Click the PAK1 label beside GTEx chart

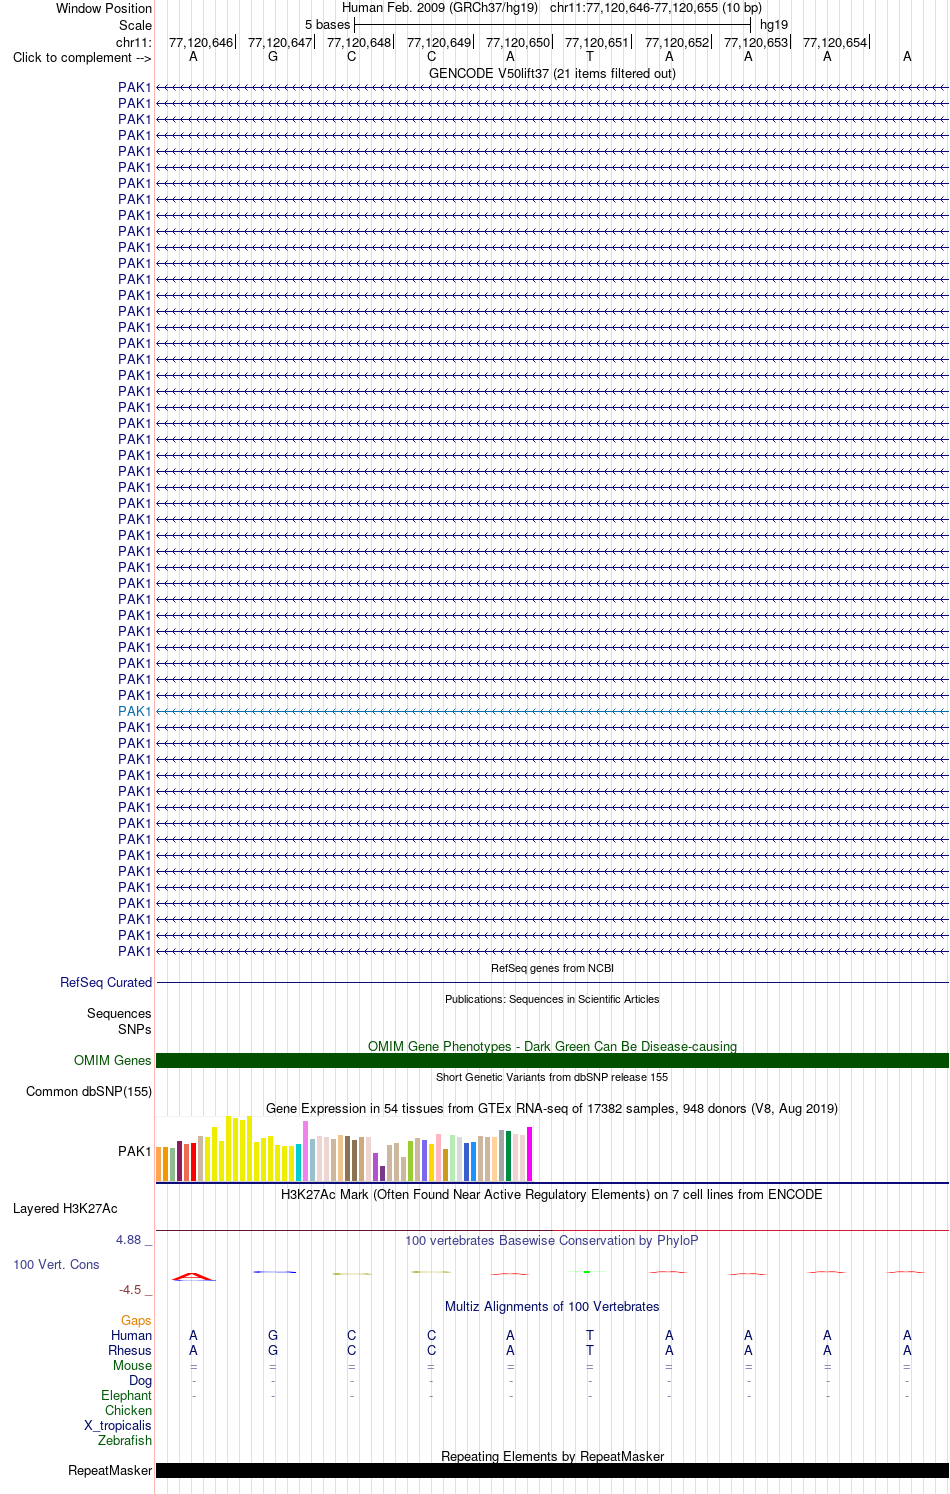click(134, 1151)
